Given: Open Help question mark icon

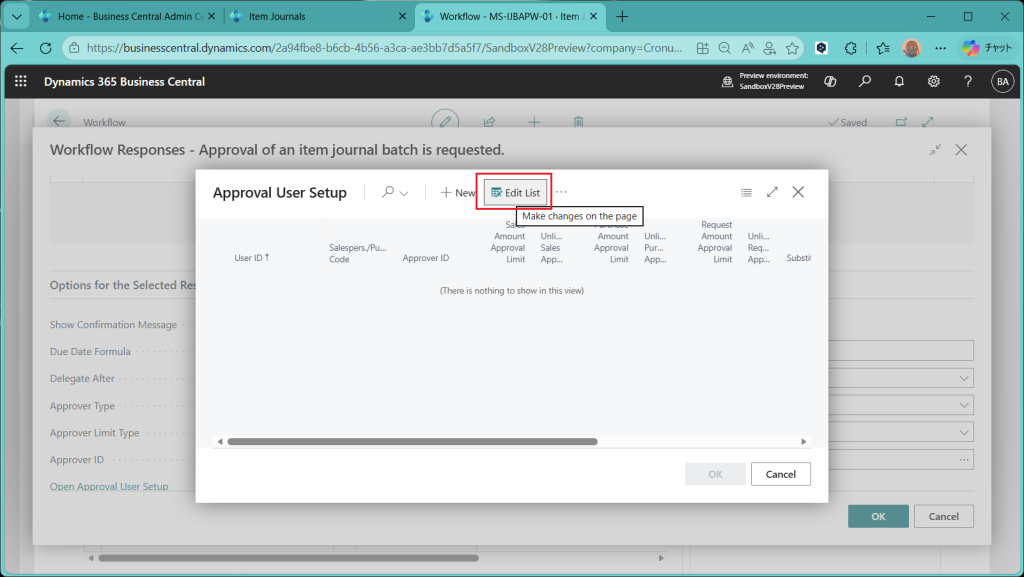Looking at the screenshot, I should [967, 82].
